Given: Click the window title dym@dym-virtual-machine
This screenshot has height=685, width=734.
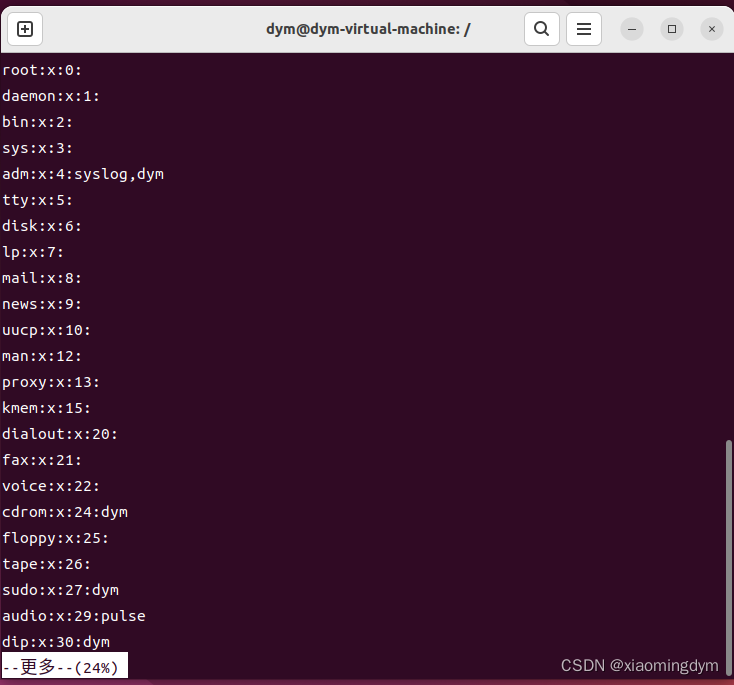Looking at the screenshot, I should click(x=368, y=29).
